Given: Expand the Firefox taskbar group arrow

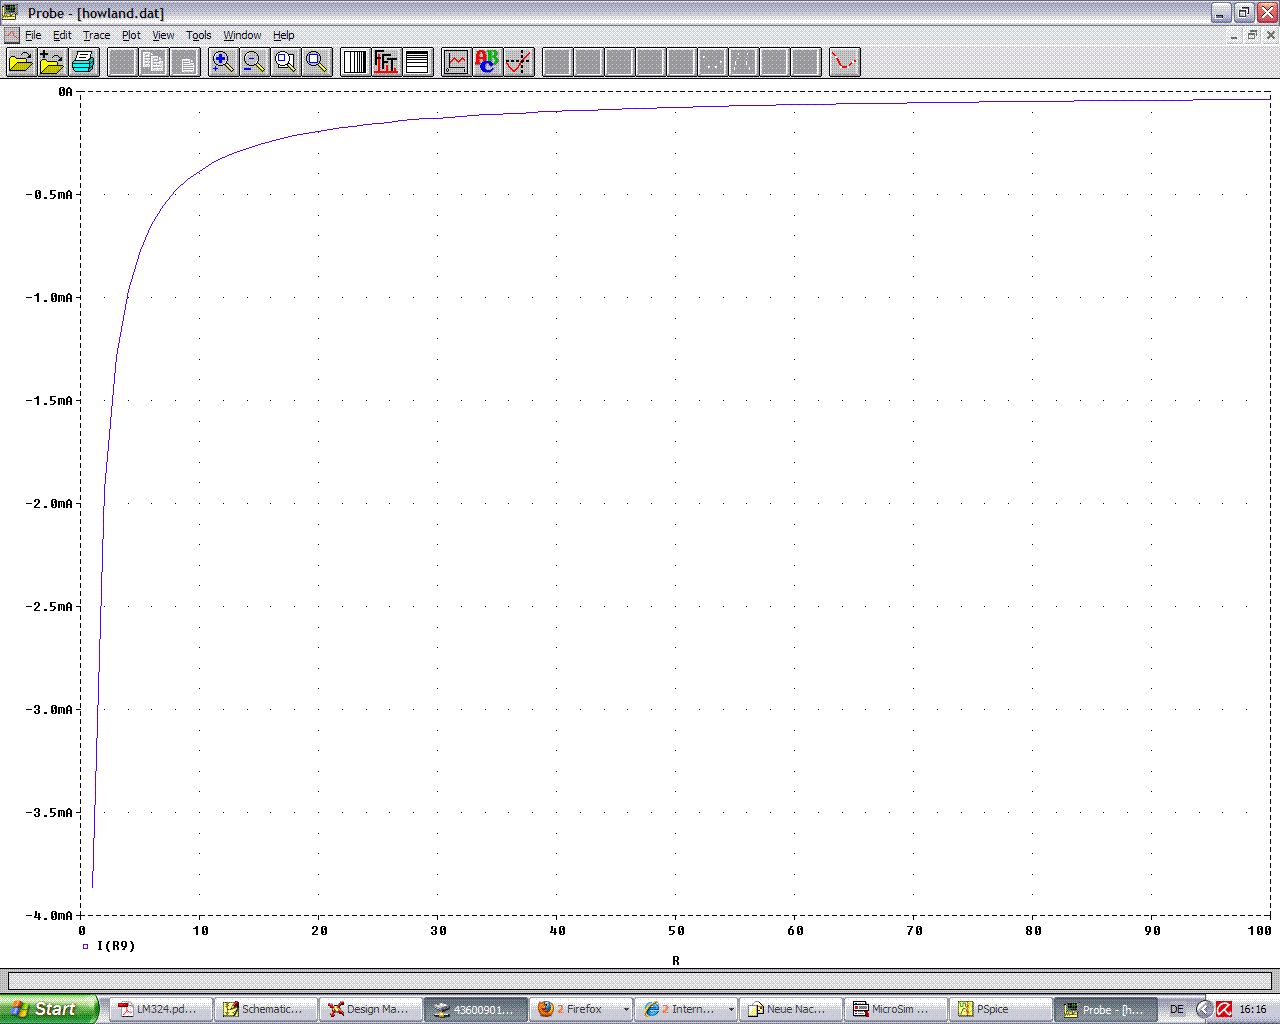Looking at the screenshot, I should (626, 1009).
